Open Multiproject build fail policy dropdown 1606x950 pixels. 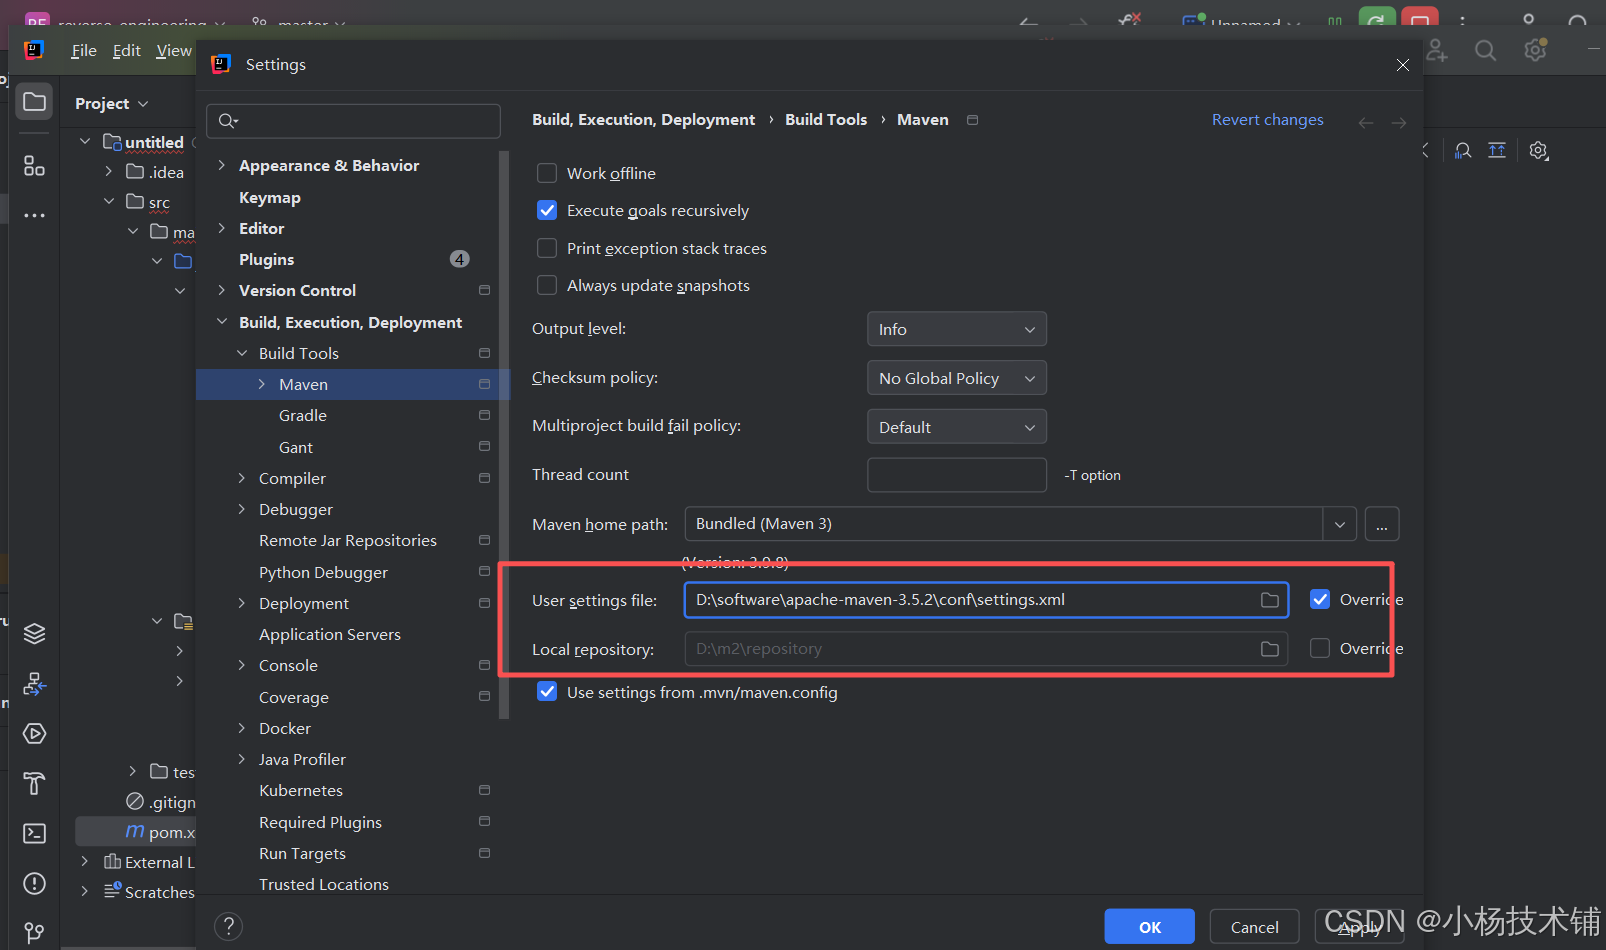(957, 427)
